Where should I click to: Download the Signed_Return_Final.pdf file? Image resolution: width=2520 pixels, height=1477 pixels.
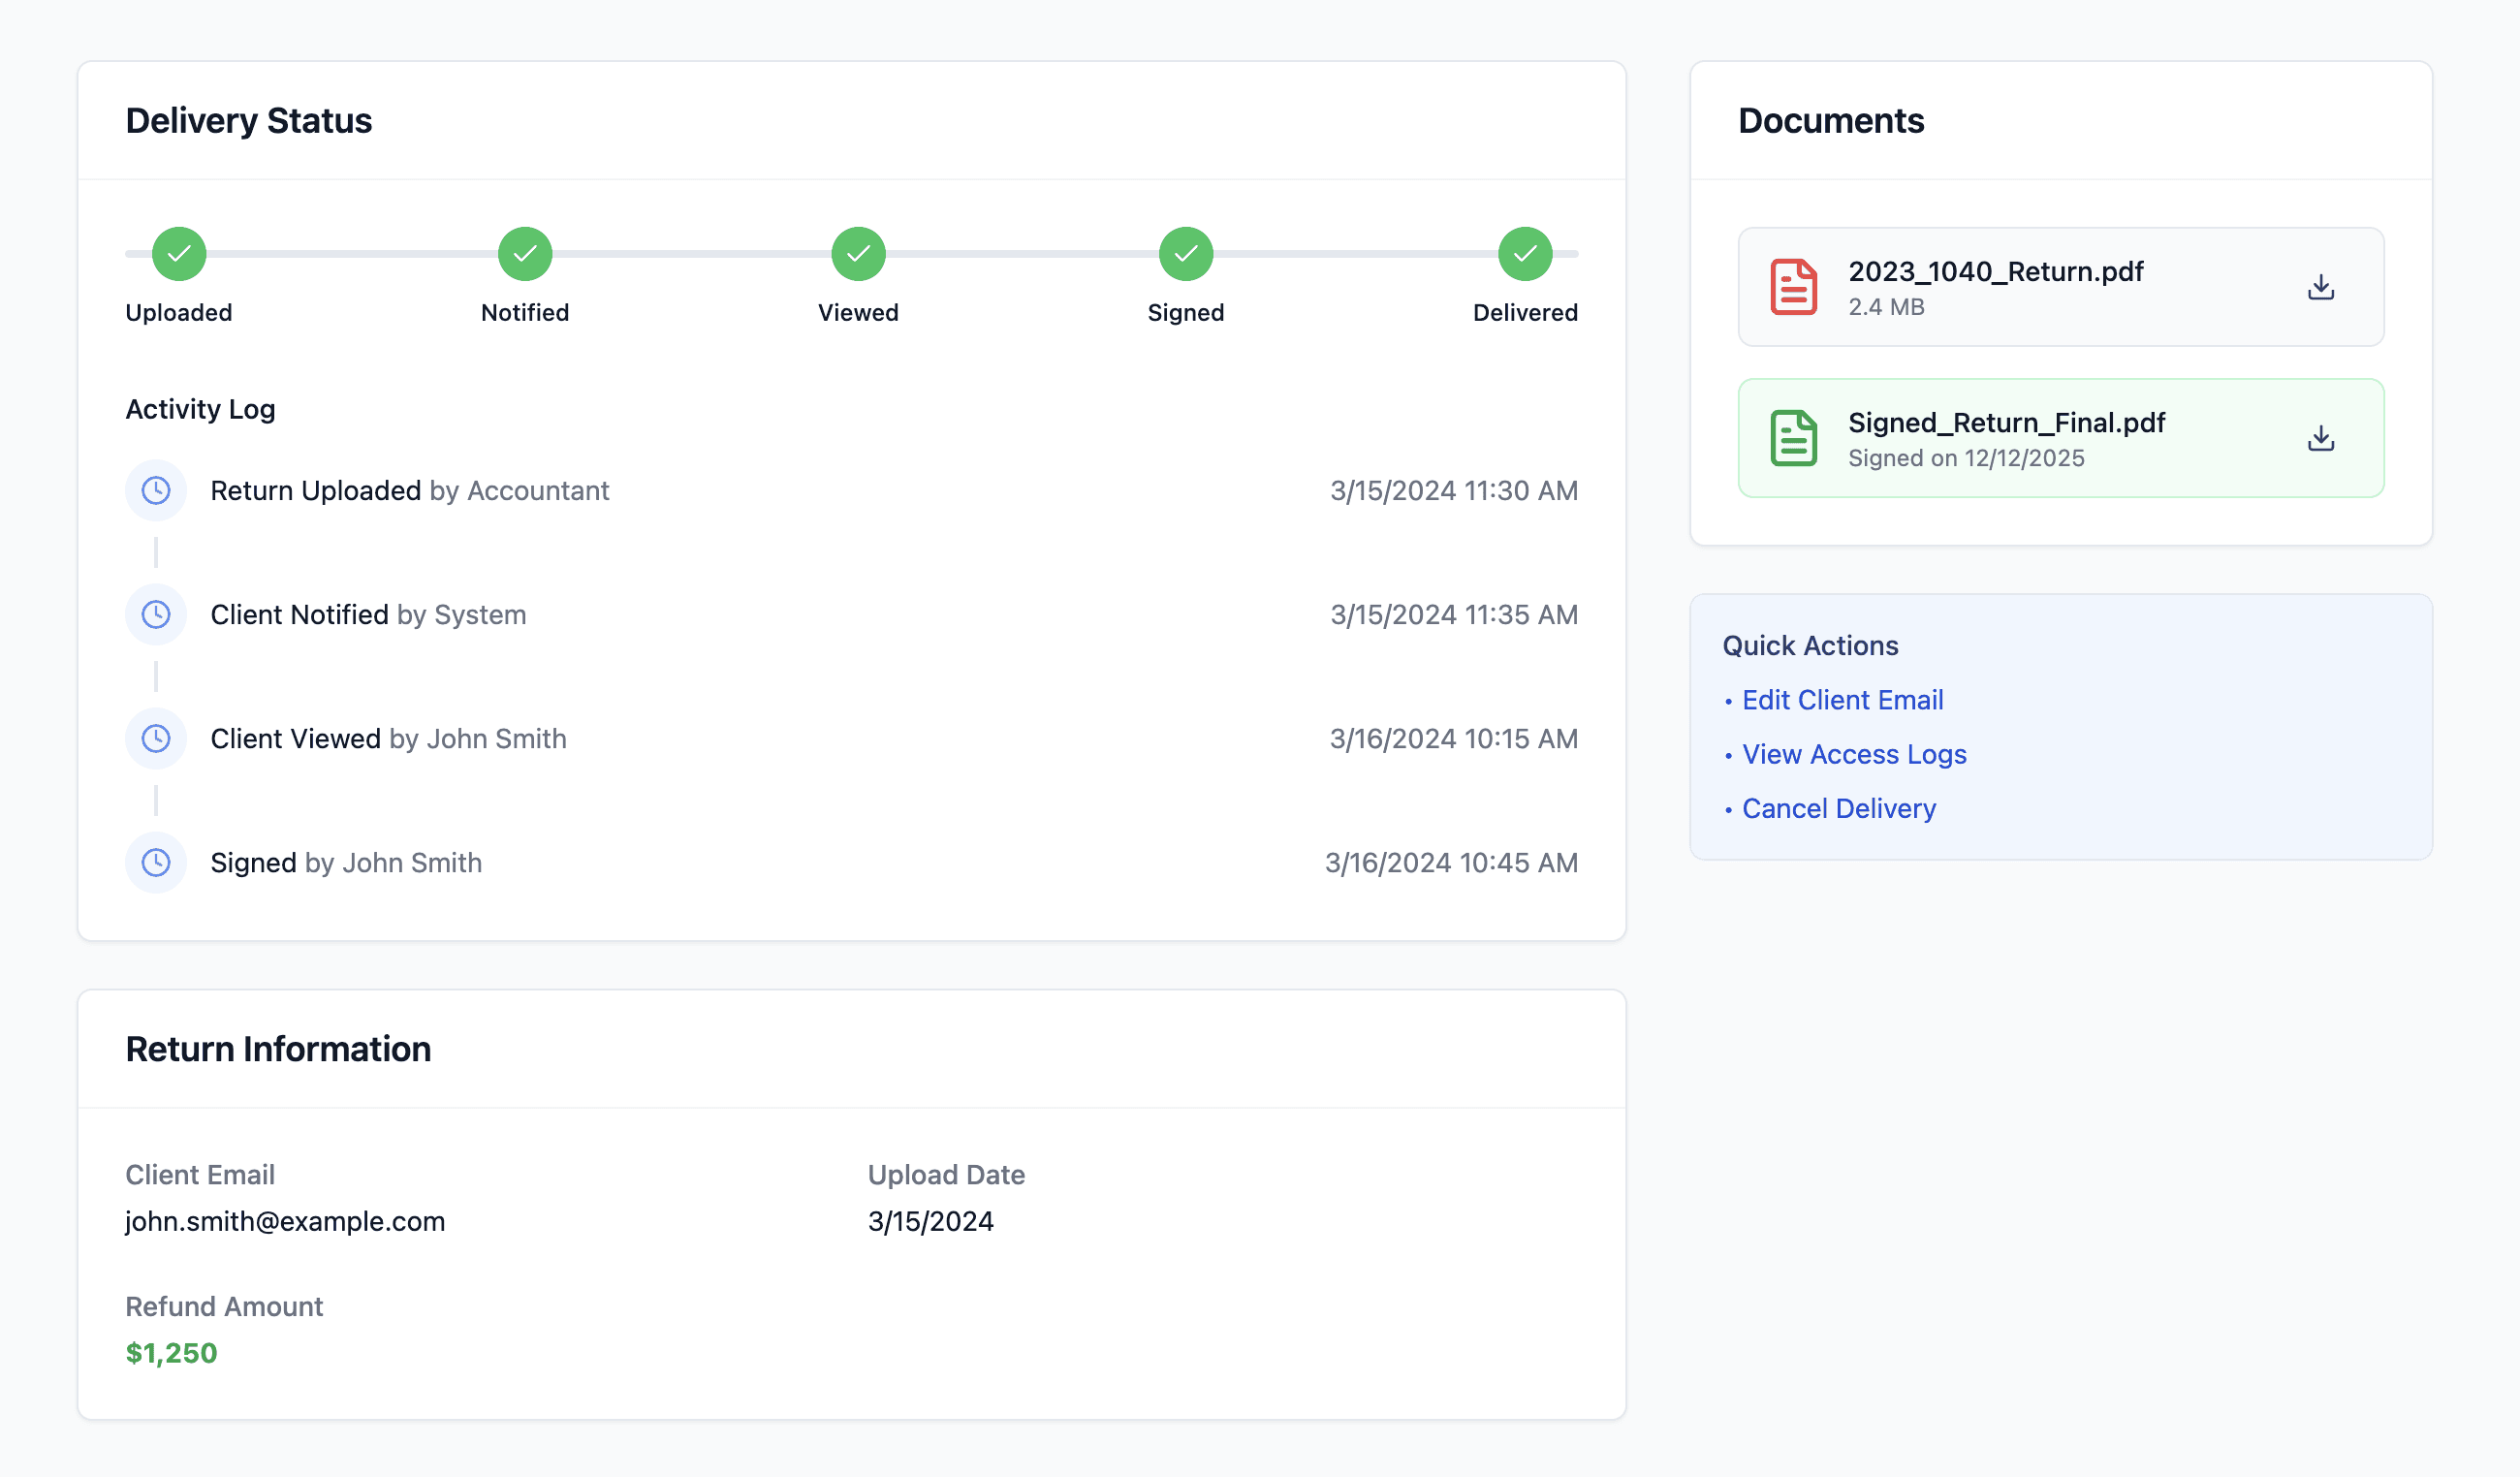point(2320,438)
